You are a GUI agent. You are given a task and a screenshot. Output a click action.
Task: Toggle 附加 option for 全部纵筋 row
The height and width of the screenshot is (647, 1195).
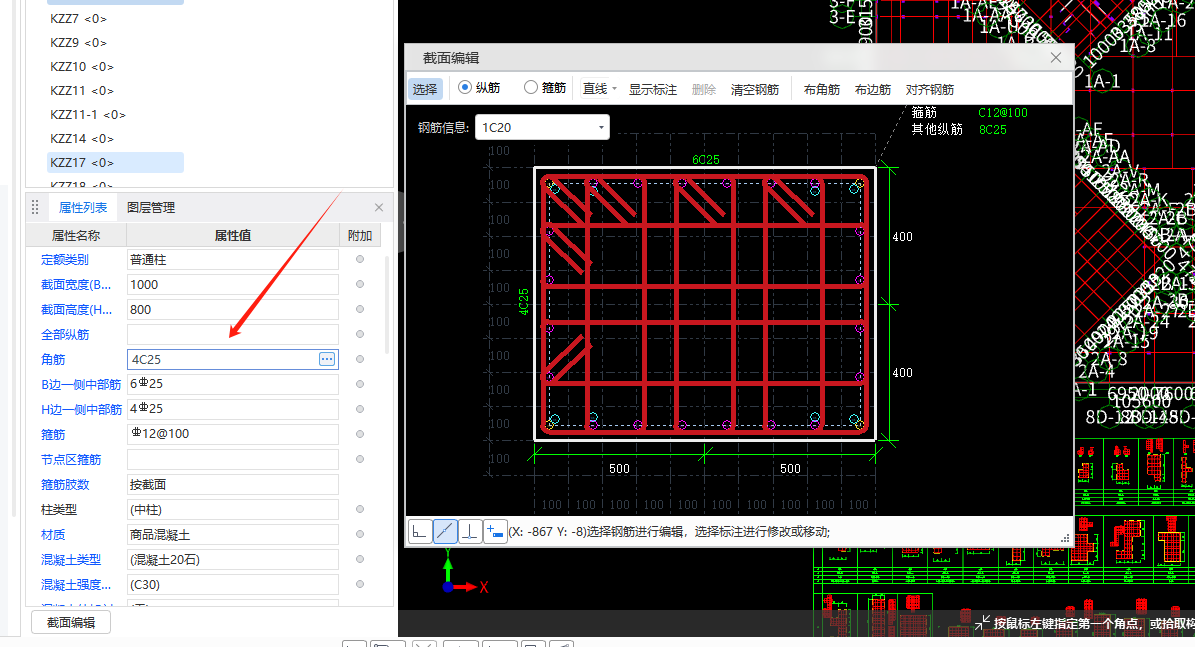pos(360,334)
